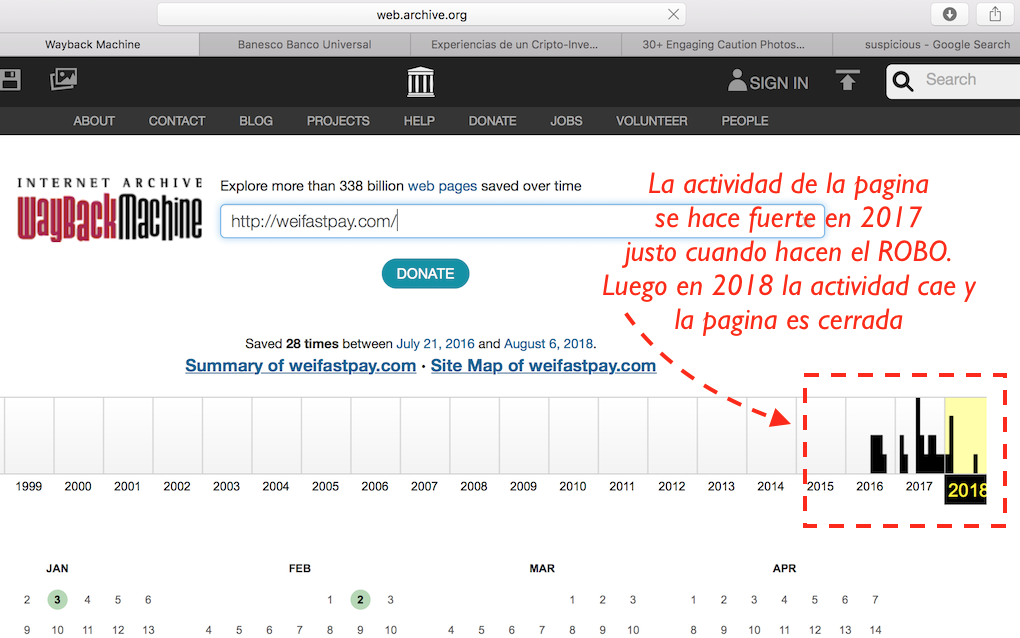Switch to Banesco Banco Universal tab
Image resolution: width=1020 pixels, height=638 pixels.
point(304,44)
